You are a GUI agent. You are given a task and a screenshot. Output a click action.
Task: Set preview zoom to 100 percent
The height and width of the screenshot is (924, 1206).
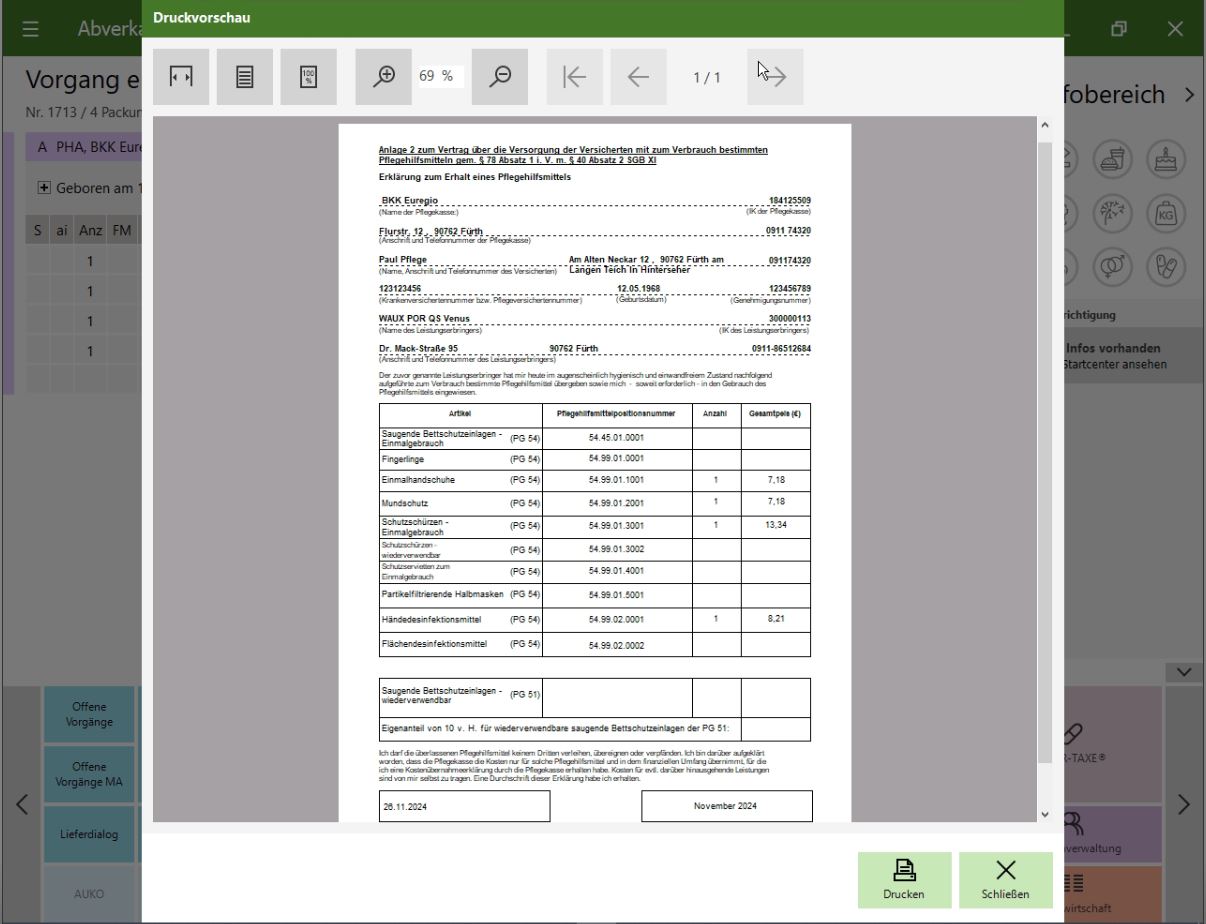point(309,77)
